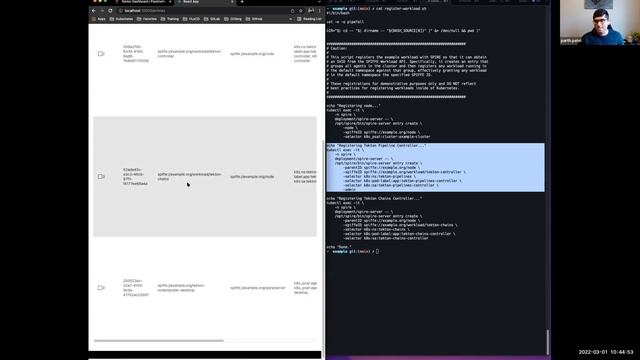
Task: Switch to the React App tab
Action: tap(203, 2)
